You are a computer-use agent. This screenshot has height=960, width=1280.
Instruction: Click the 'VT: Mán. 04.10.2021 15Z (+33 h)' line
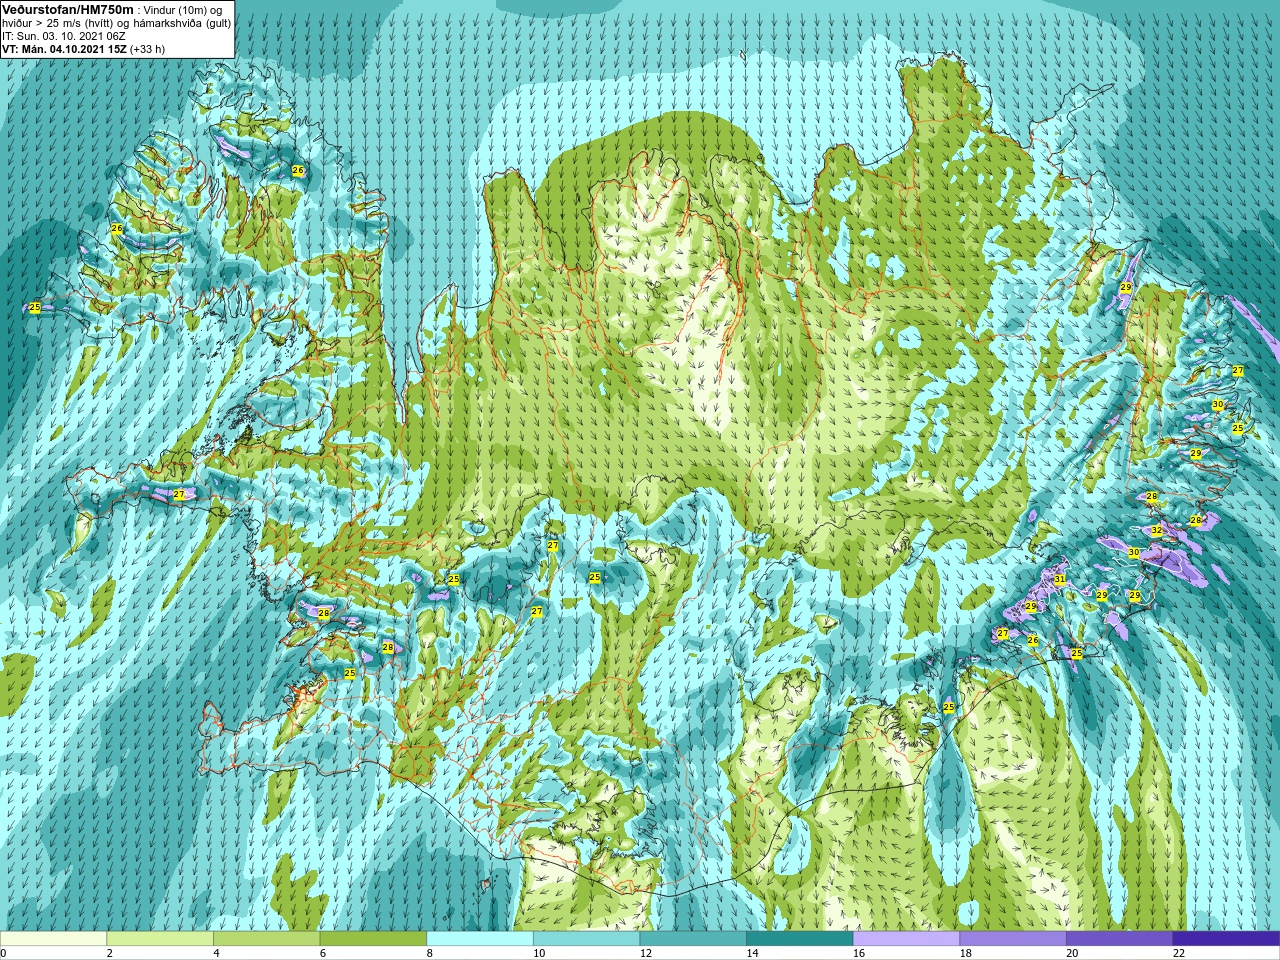[84, 49]
